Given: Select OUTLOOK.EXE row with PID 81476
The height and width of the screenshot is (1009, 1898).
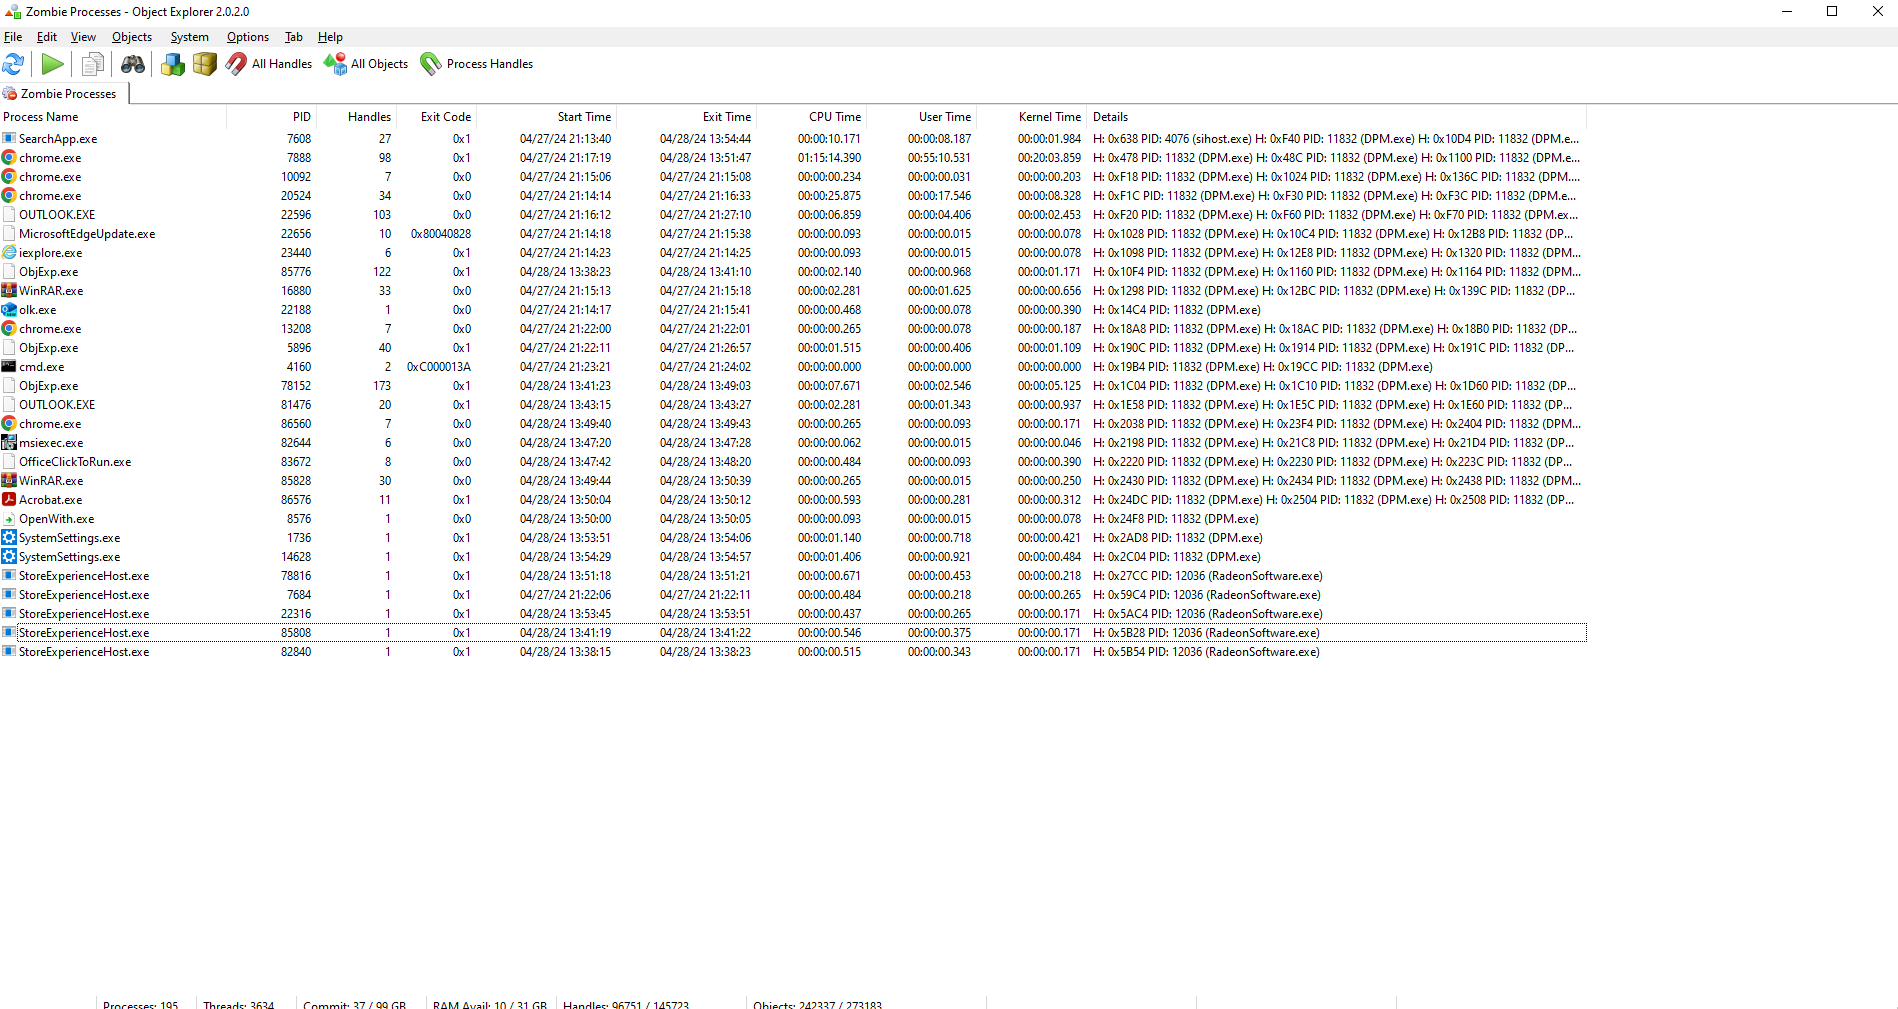Looking at the screenshot, I should pyautogui.click(x=793, y=405).
